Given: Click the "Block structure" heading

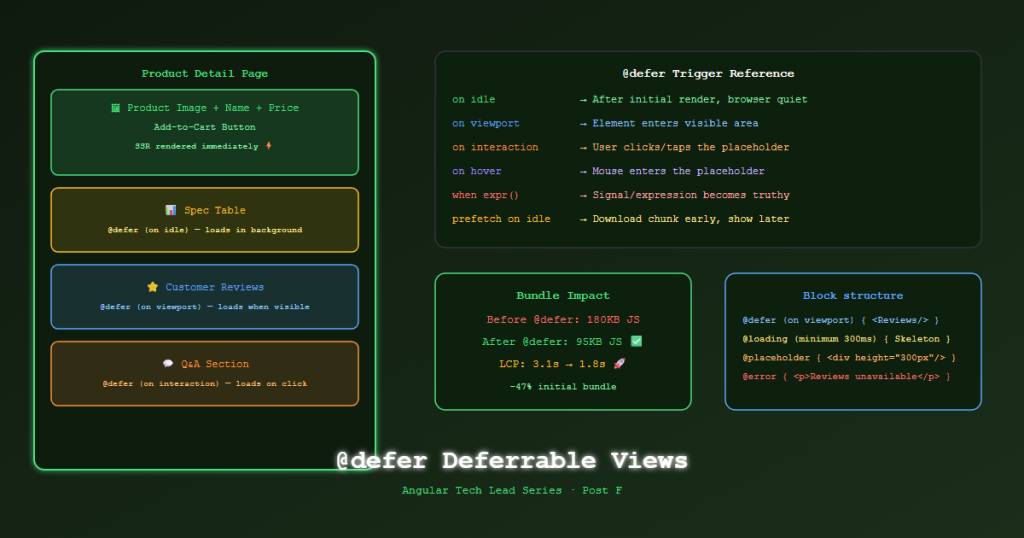Looking at the screenshot, I should coord(853,296).
